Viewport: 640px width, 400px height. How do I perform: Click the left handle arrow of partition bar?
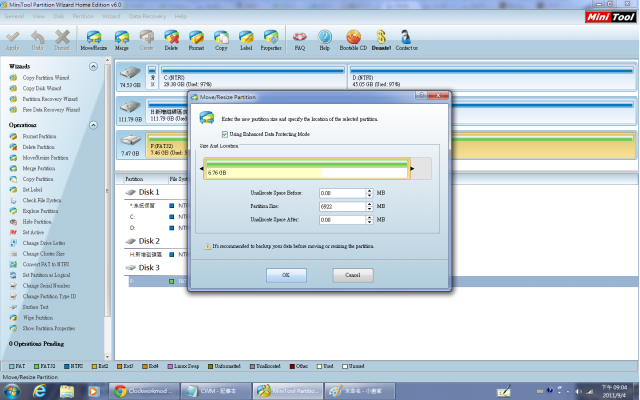click(x=201, y=169)
